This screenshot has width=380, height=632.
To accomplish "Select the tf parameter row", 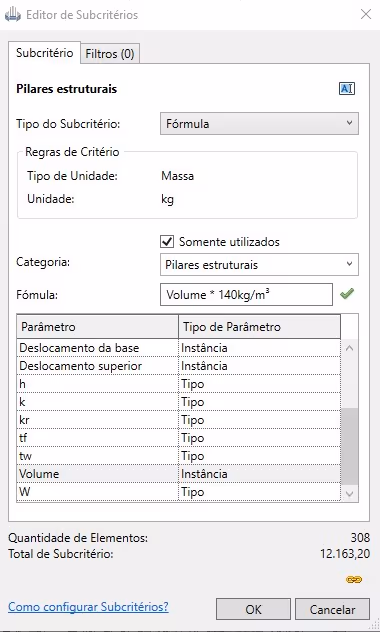I will tap(179, 438).
